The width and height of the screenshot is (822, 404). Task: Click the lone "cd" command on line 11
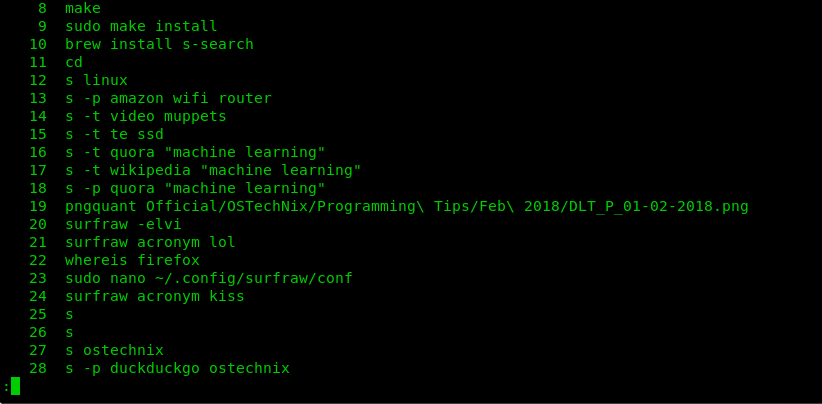[x=74, y=62]
